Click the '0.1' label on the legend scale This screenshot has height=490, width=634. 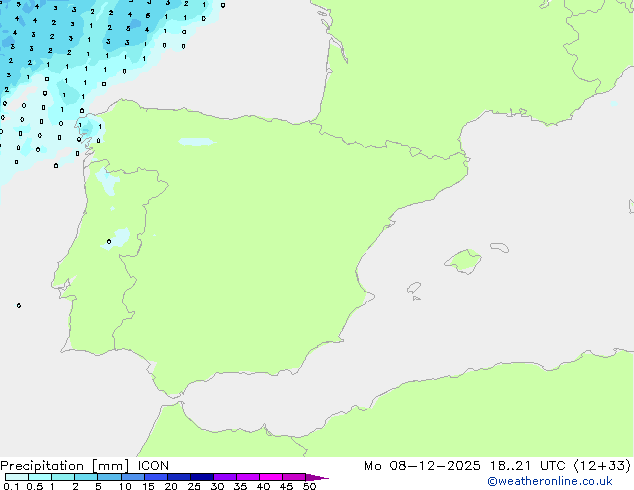click(11, 486)
